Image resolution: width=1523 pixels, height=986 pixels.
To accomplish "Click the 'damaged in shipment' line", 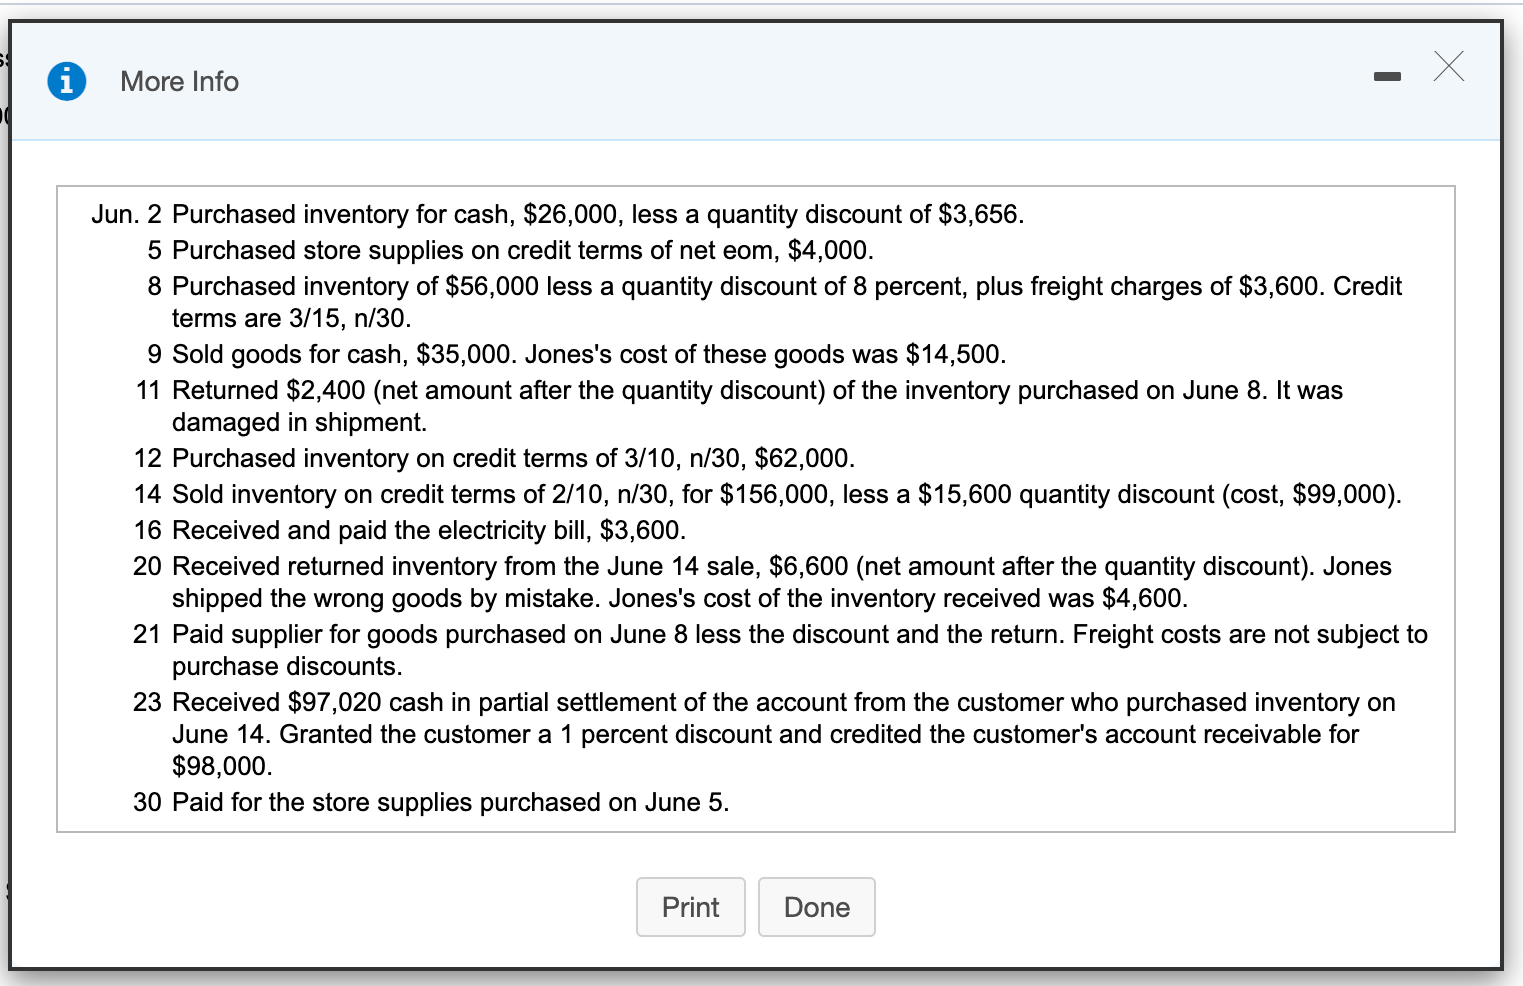I will pyautogui.click(x=300, y=422).
